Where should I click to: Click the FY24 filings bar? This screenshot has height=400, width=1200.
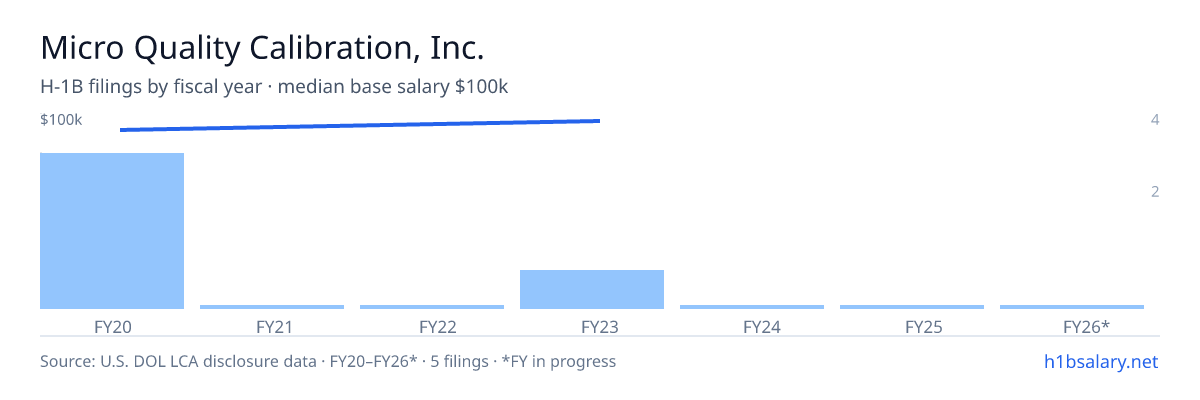click(752, 307)
